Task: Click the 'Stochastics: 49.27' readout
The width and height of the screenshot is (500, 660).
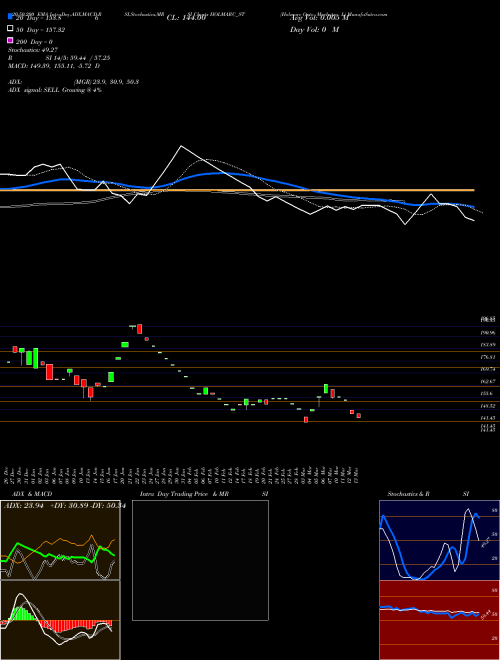Action: (33, 50)
